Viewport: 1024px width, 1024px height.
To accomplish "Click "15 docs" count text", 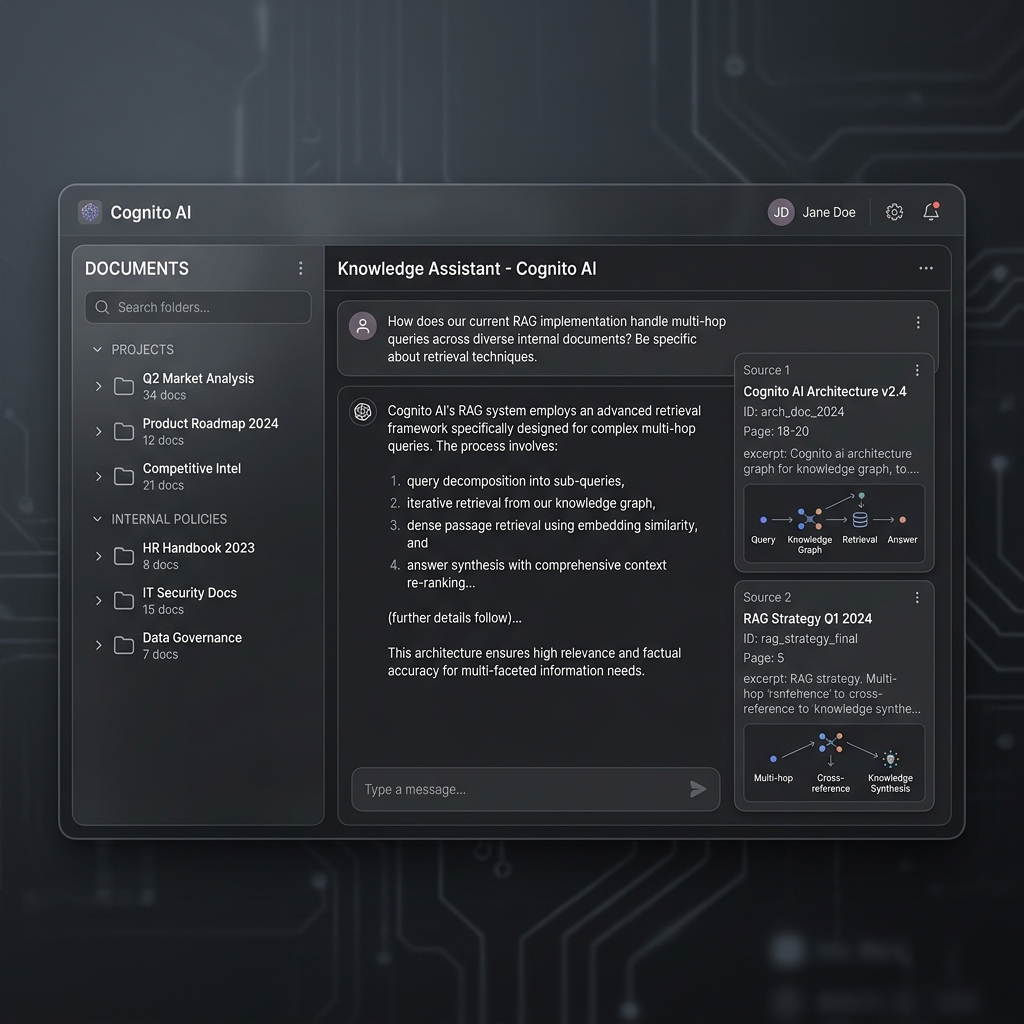I will click(163, 609).
